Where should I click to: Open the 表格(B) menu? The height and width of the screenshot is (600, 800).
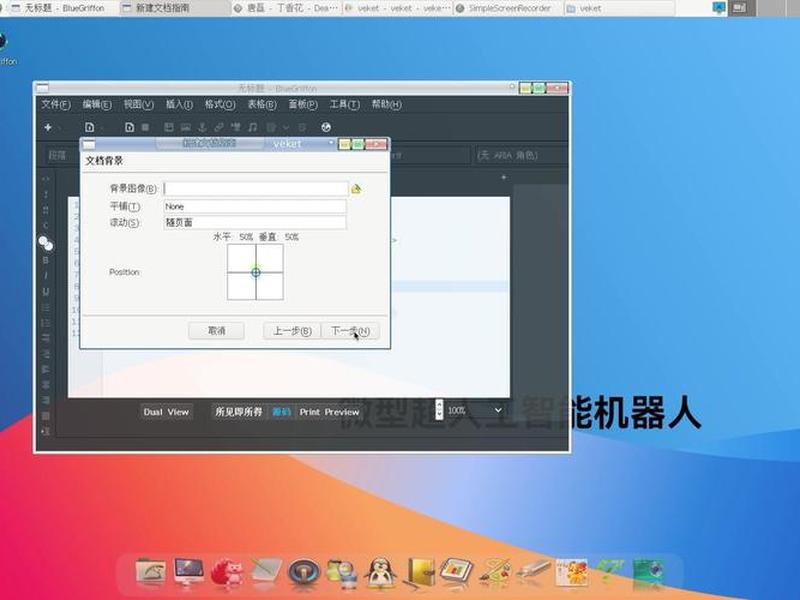tap(262, 104)
